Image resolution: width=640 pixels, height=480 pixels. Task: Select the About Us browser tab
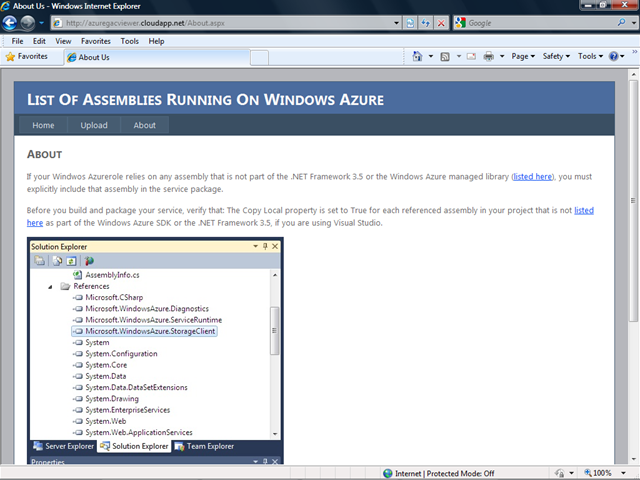click(x=157, y=57)
